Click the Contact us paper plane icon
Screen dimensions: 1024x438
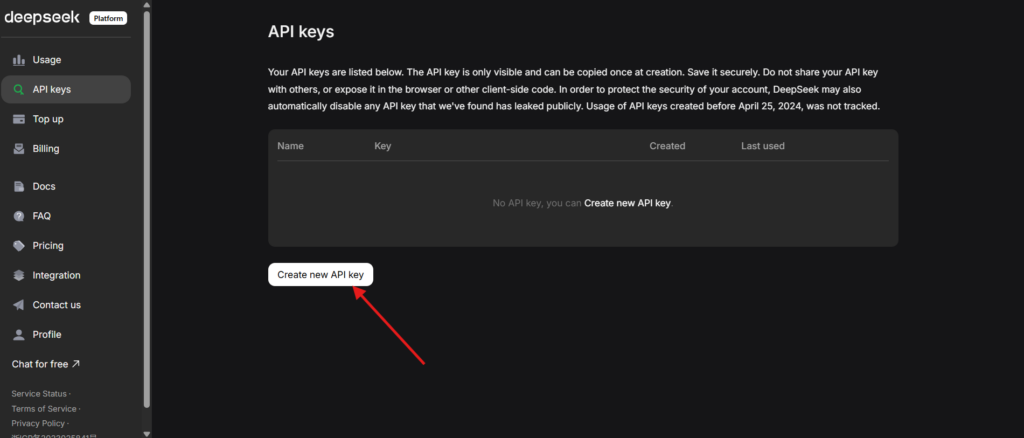[19, 305]
